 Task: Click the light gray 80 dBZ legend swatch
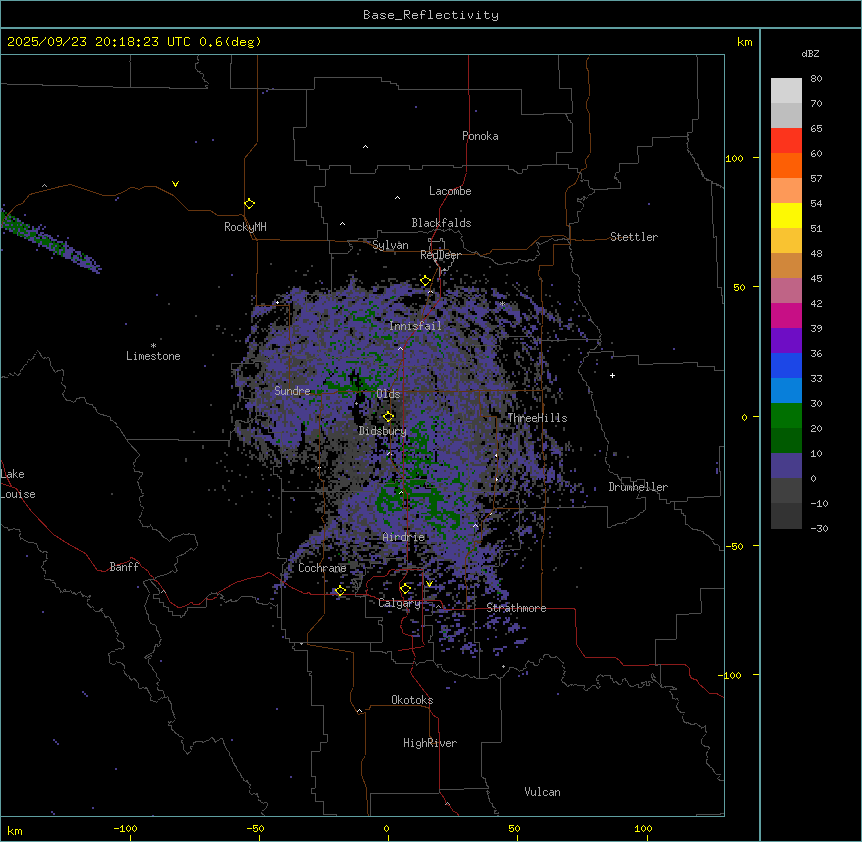coord(786,90)
